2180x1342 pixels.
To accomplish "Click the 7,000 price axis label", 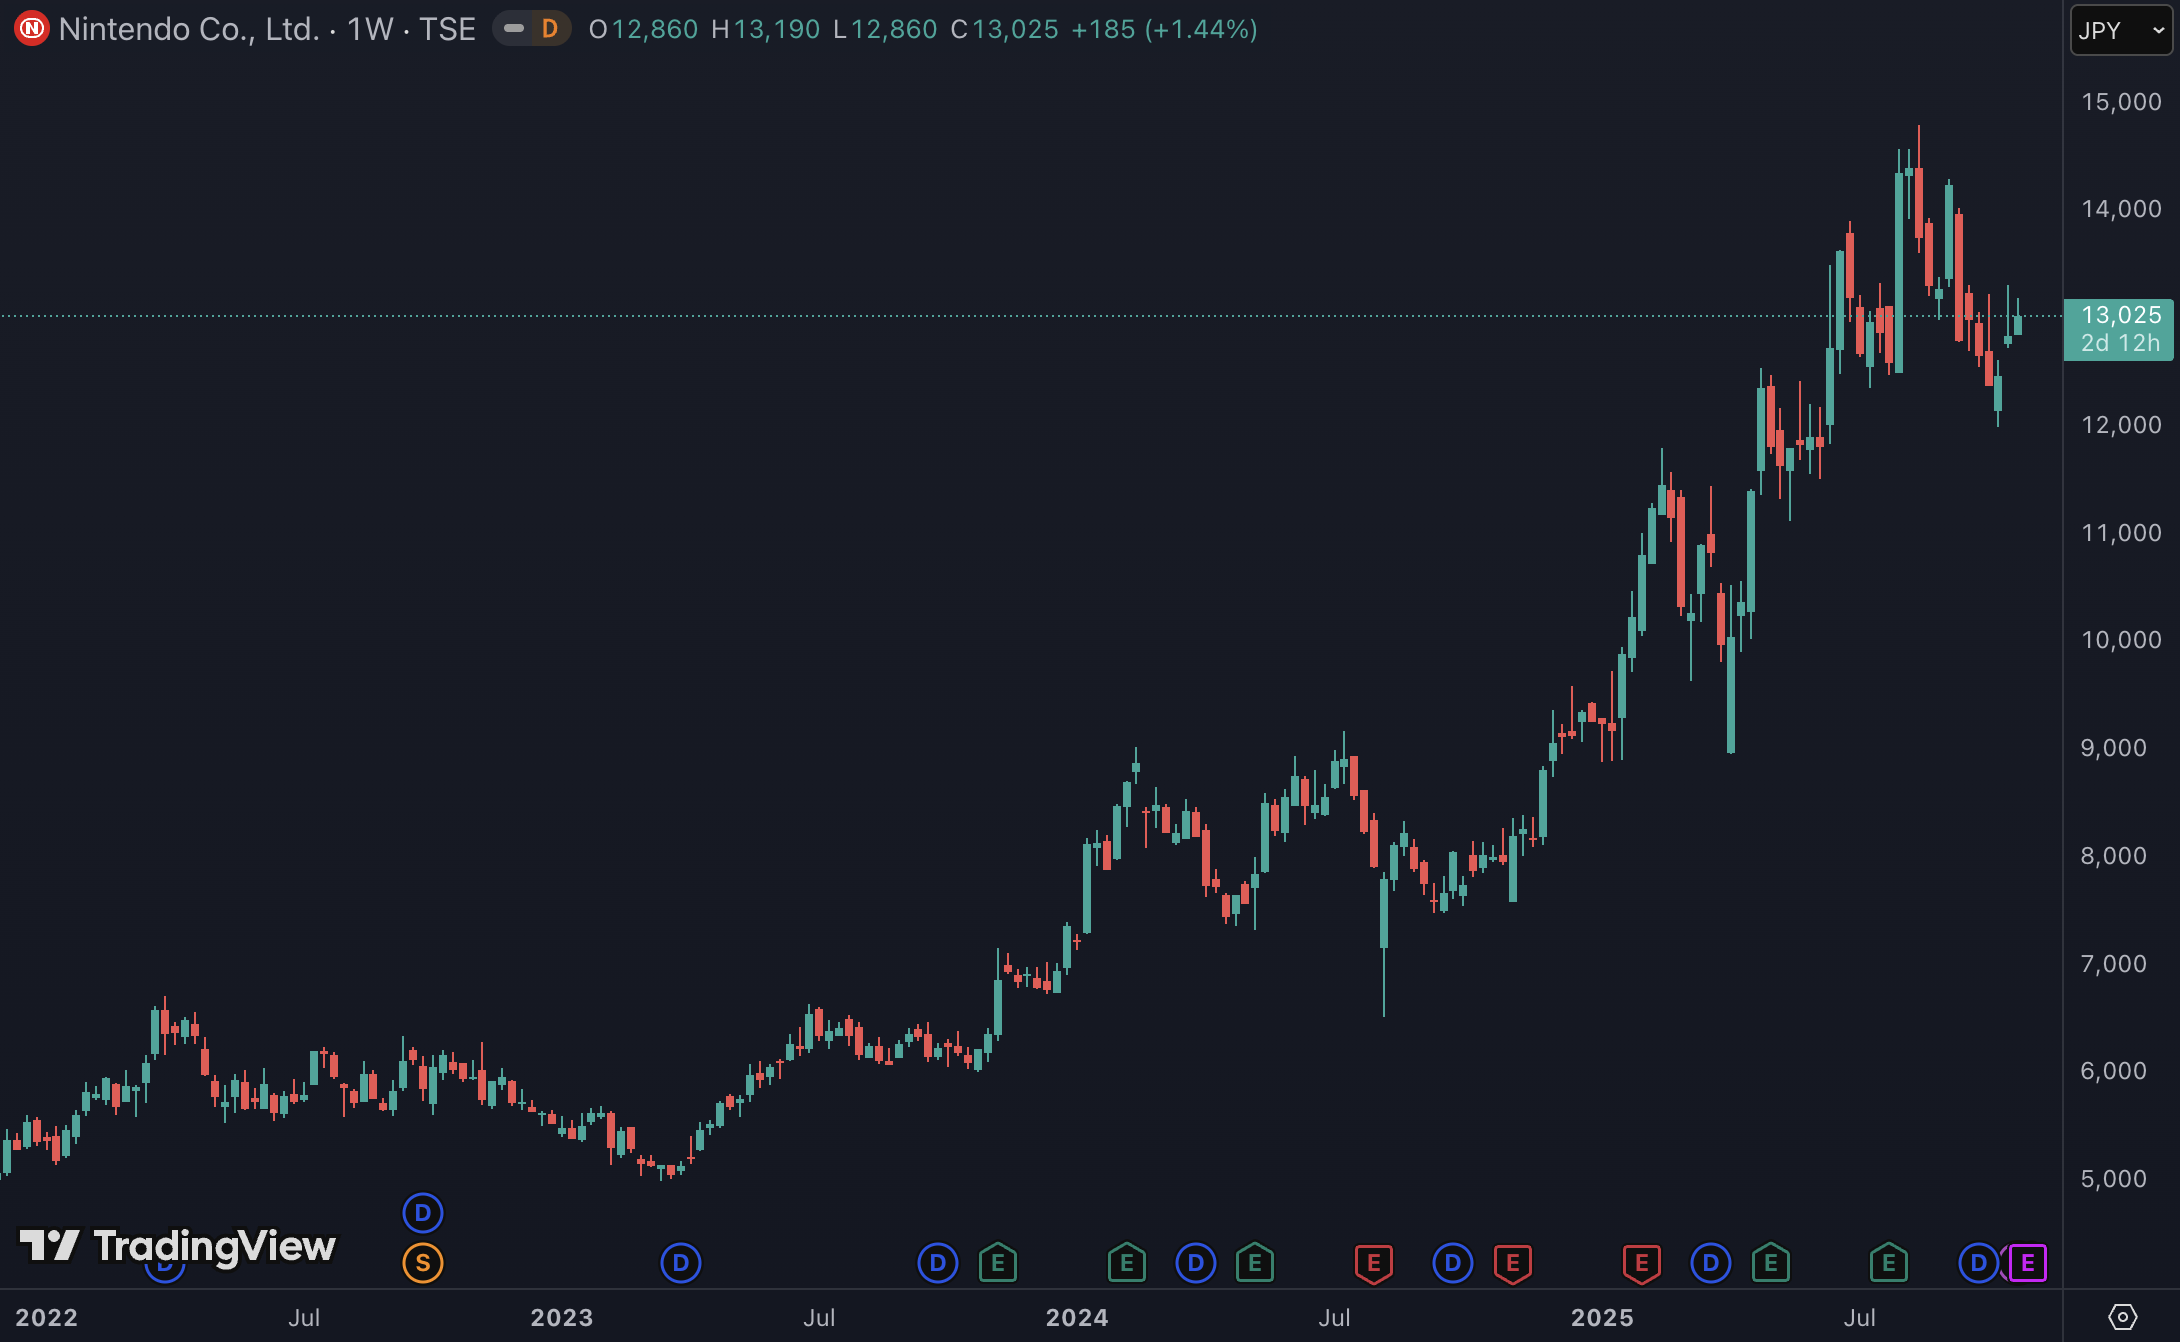I will [2114, 964].
